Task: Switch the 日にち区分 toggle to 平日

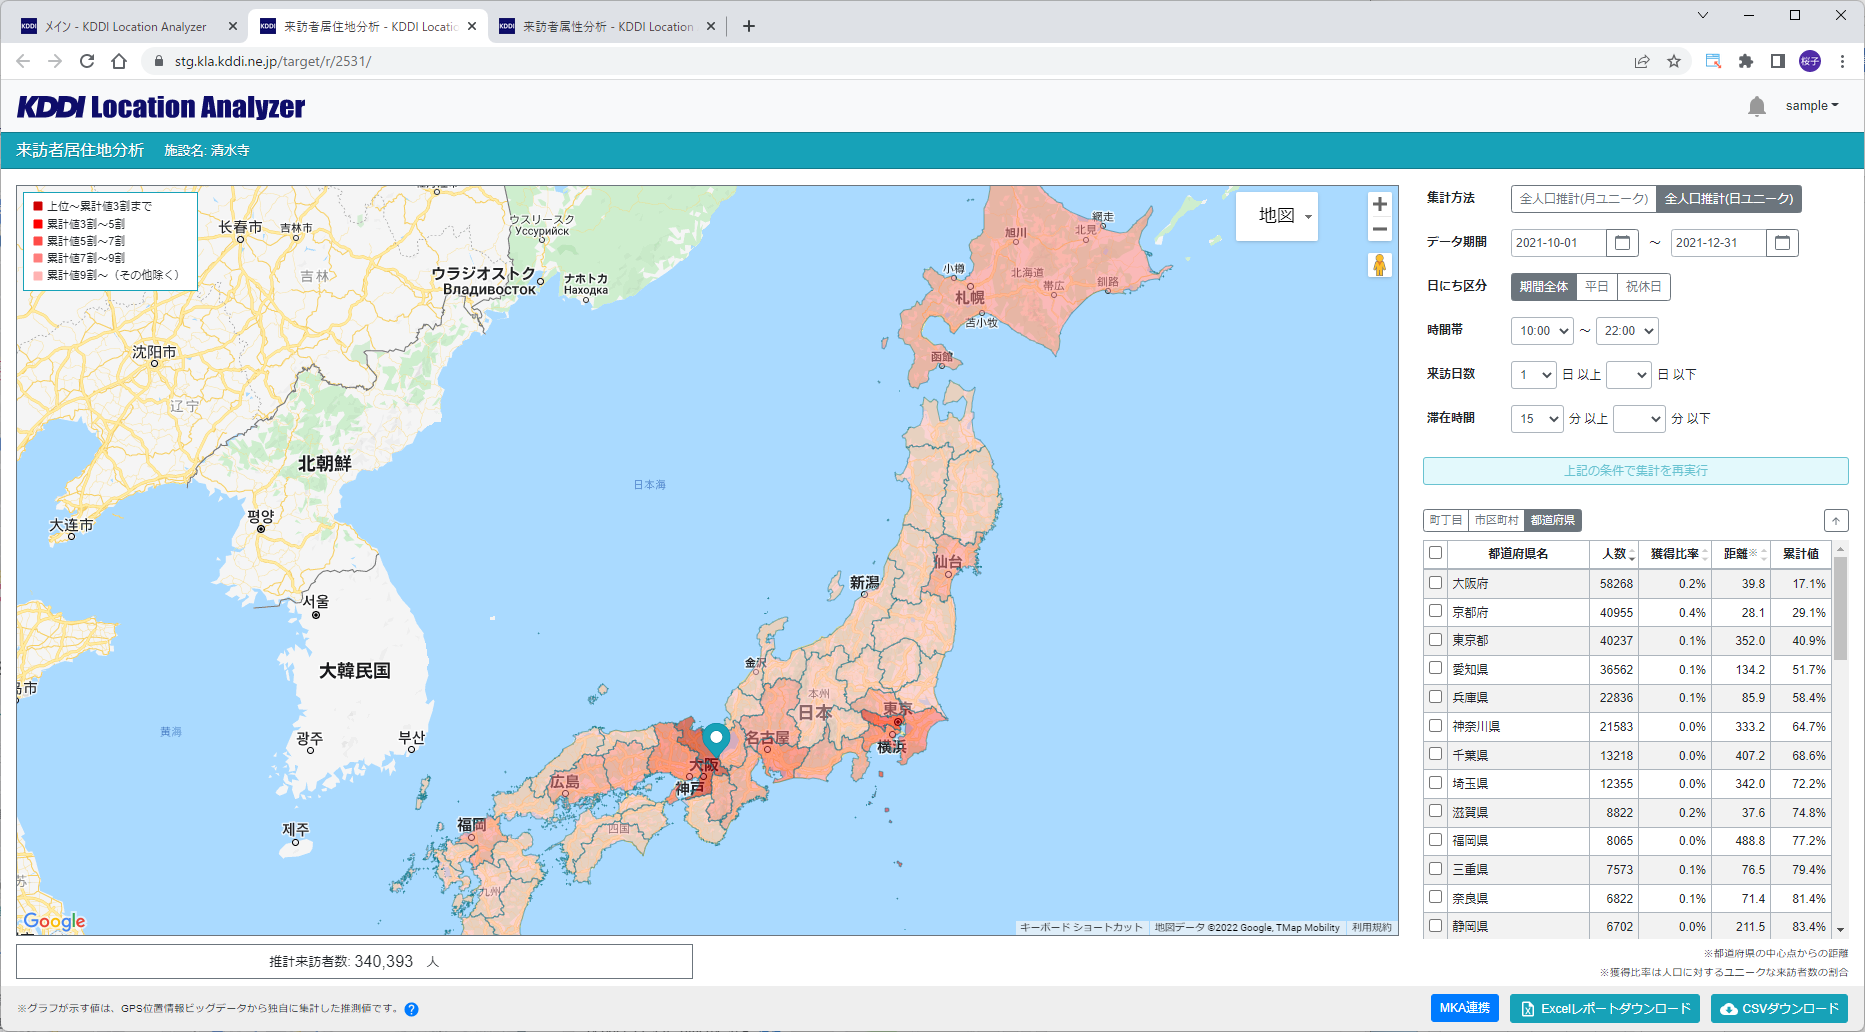Action: 1597,287
